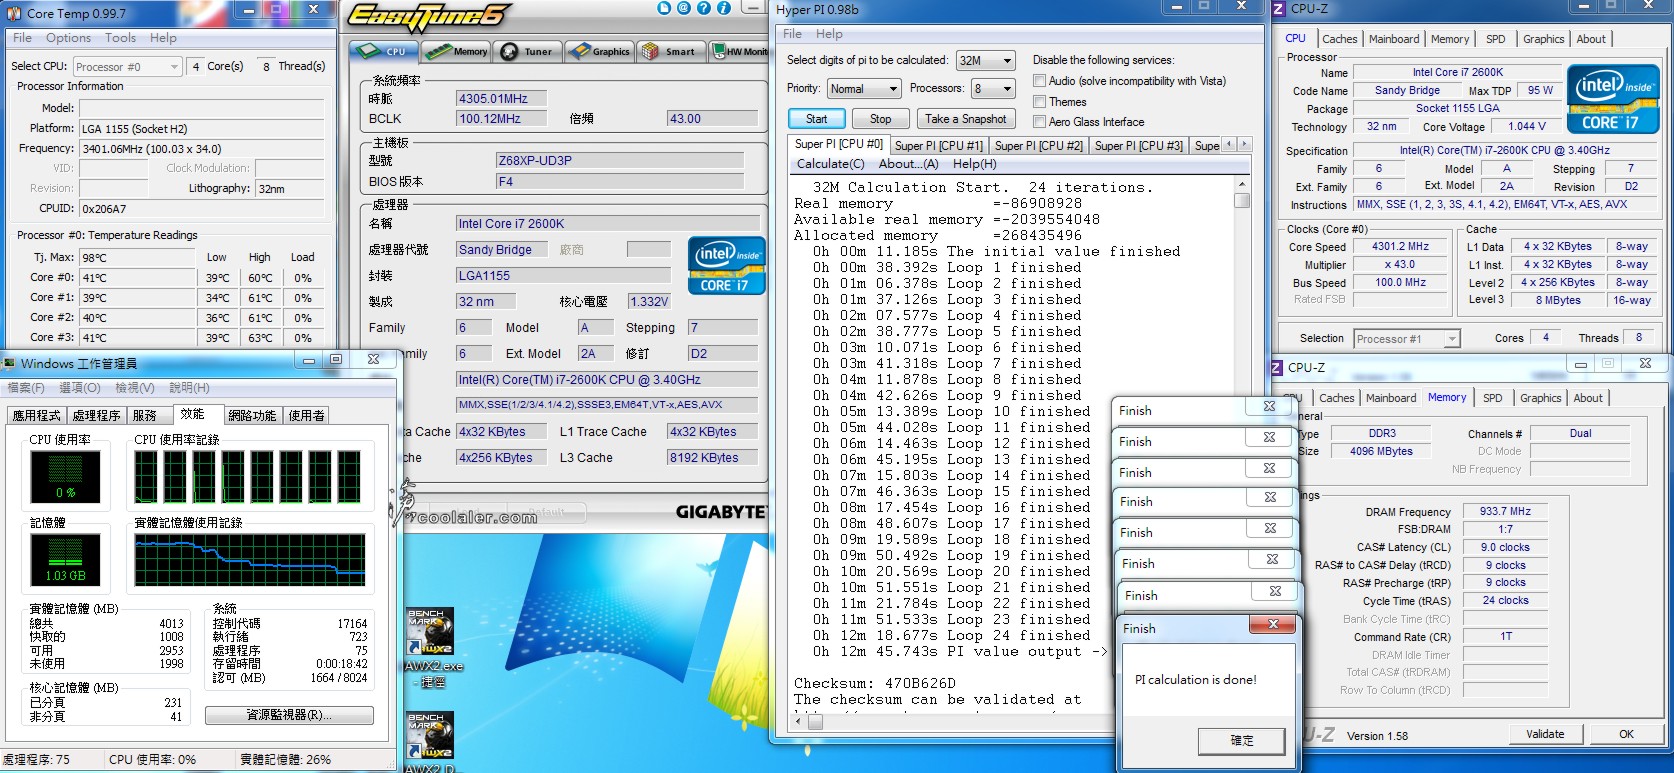The image size is (1674, 773).
Task: Open Hyper PI Help menu
Action: click(829, 34)
